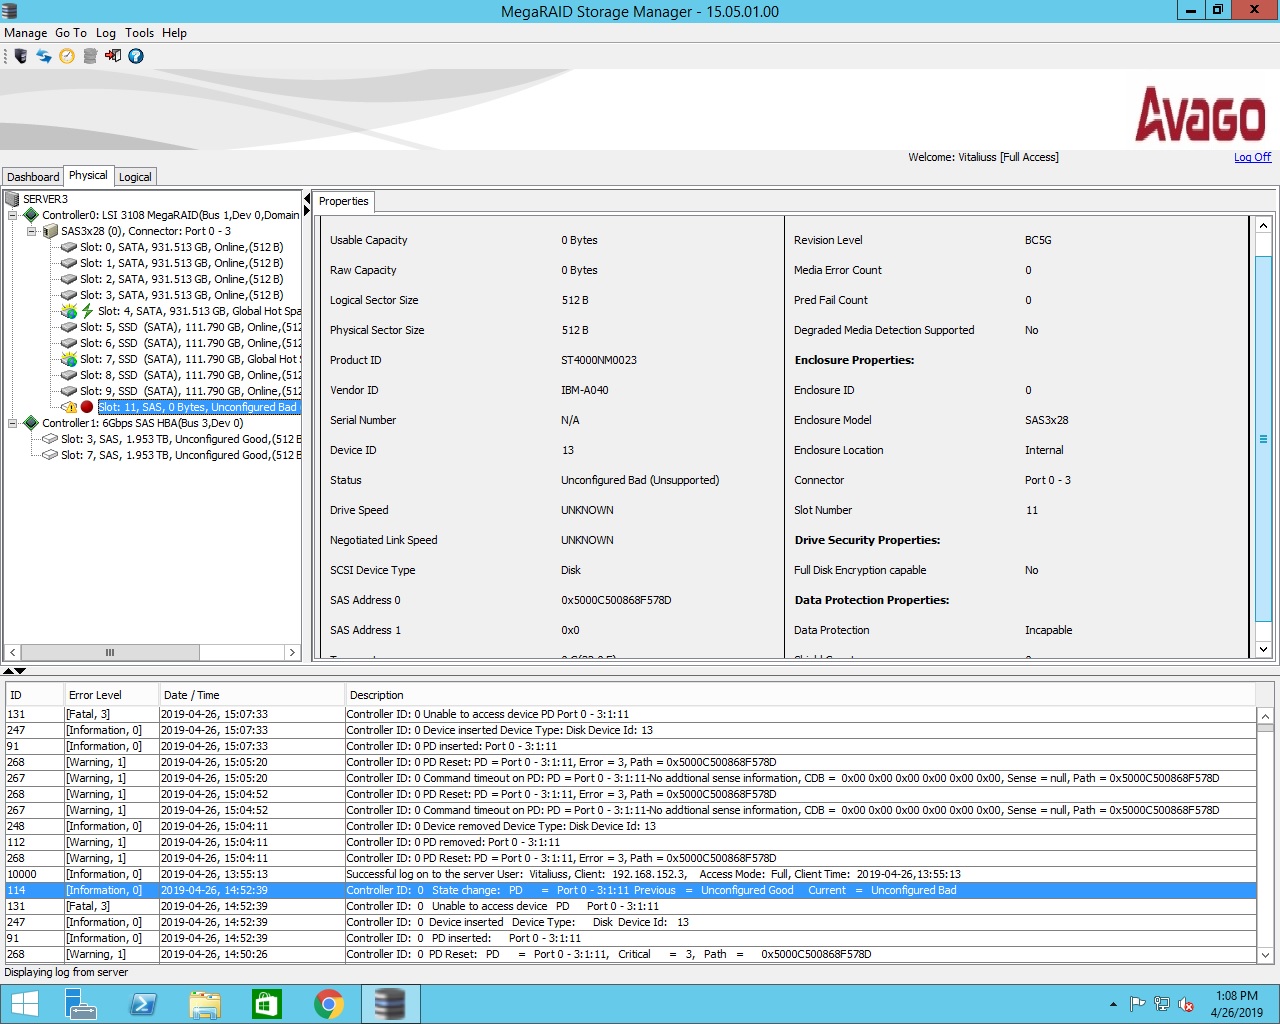Open Help via blue question mark icon
This screenshot has width=1280, height=1024.
[136, 56]
